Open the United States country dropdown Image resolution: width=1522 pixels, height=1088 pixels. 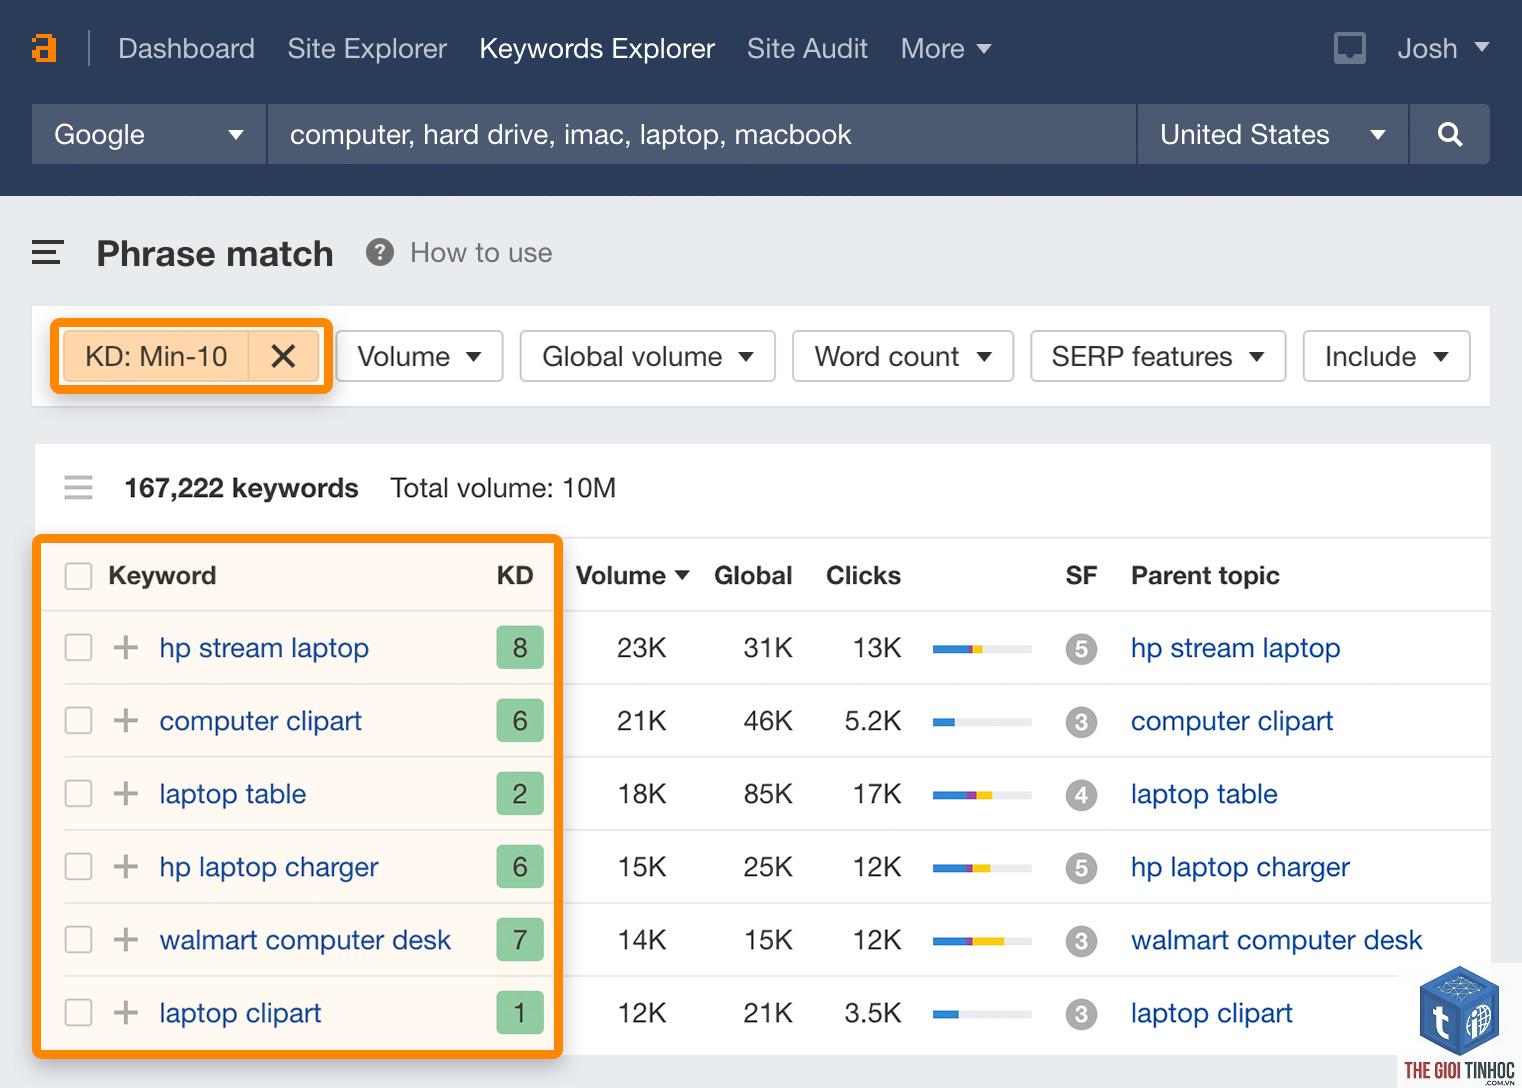pos(1272,134)
